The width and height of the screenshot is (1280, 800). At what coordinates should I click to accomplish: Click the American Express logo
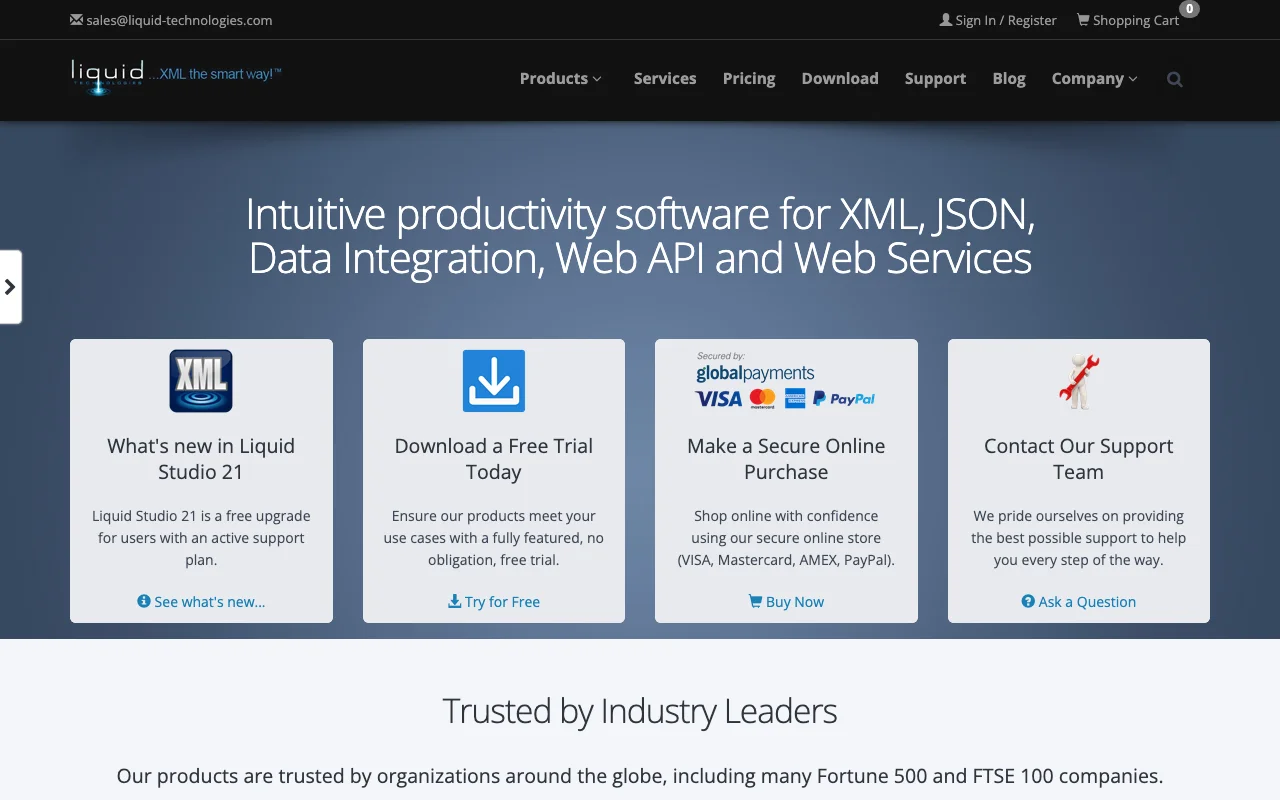tap(795, 399)
